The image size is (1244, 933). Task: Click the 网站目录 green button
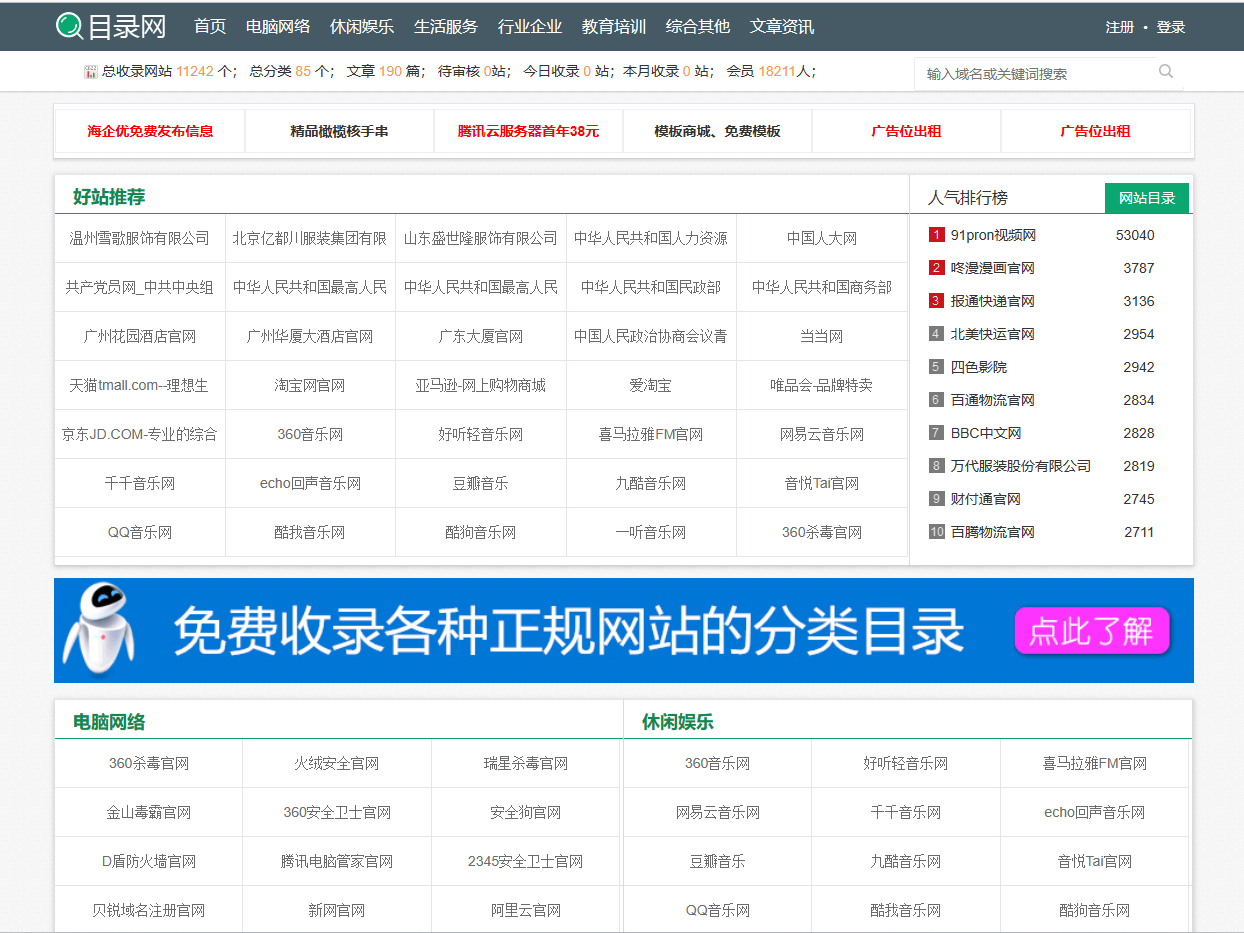[x=1147, y=198]
